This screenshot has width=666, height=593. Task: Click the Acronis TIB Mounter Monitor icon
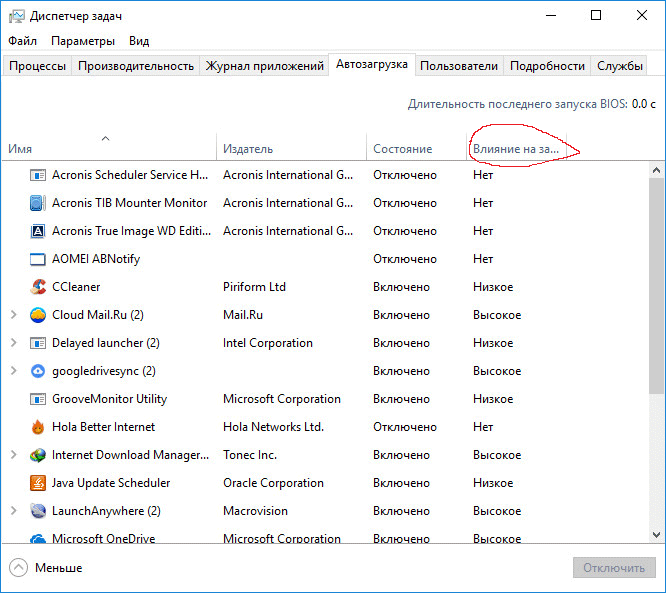click(x=38, y=203)
